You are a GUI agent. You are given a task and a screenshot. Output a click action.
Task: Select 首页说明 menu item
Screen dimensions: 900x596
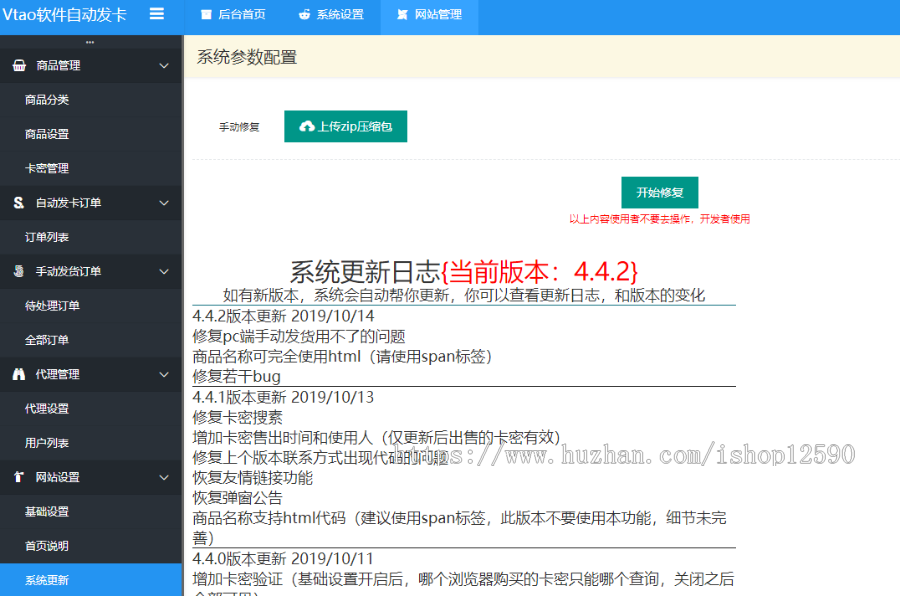91,546
